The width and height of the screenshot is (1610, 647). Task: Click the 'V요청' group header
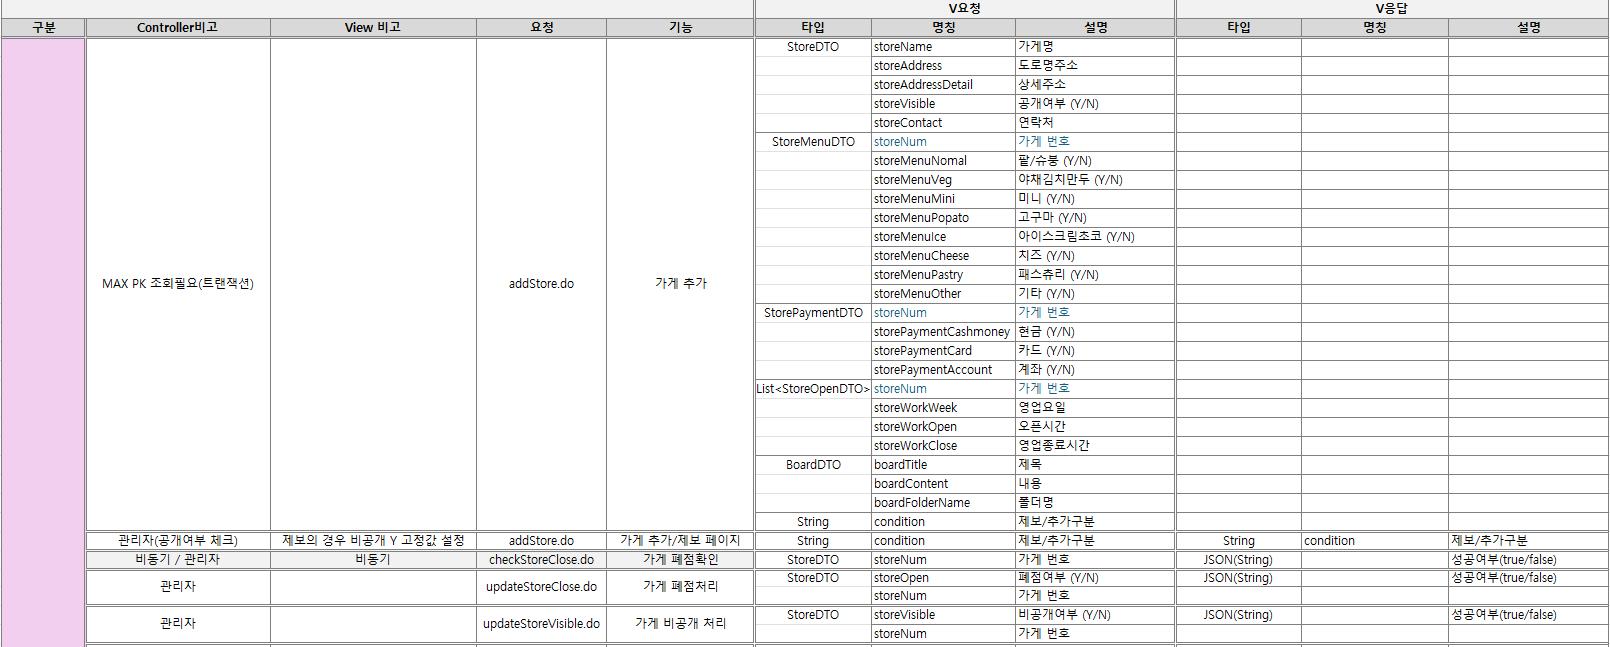(x=965, y=9)
